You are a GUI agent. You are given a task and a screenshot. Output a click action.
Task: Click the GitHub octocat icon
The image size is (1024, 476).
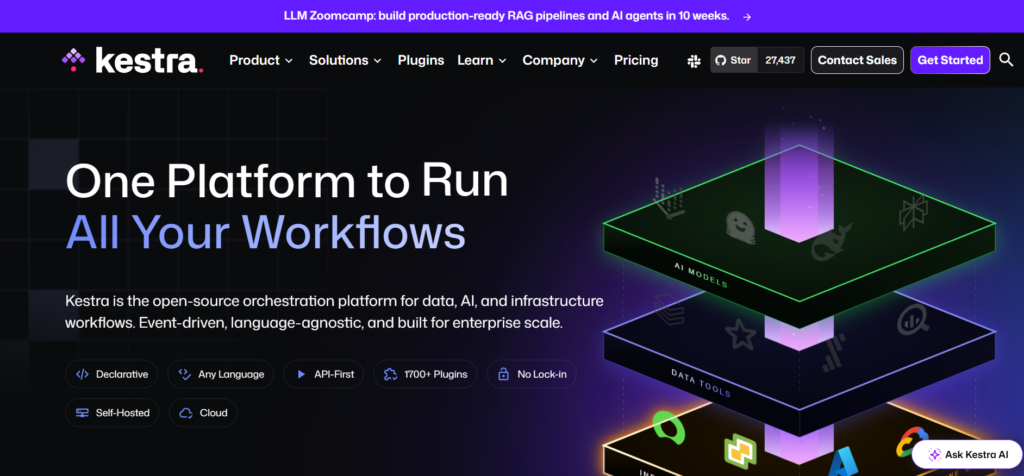click(720, 60)
